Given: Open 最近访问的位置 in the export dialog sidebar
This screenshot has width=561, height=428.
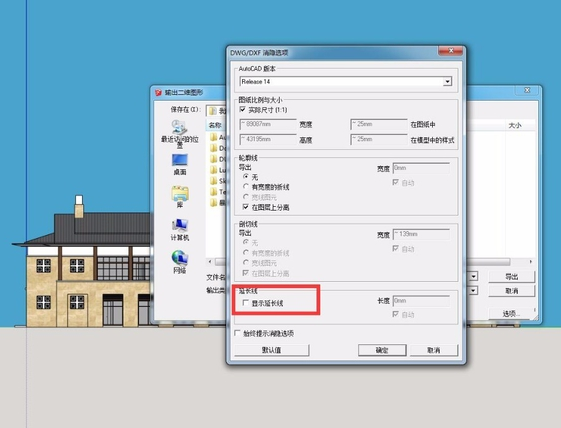Looking at the screenshot, I should pos(180,134).
